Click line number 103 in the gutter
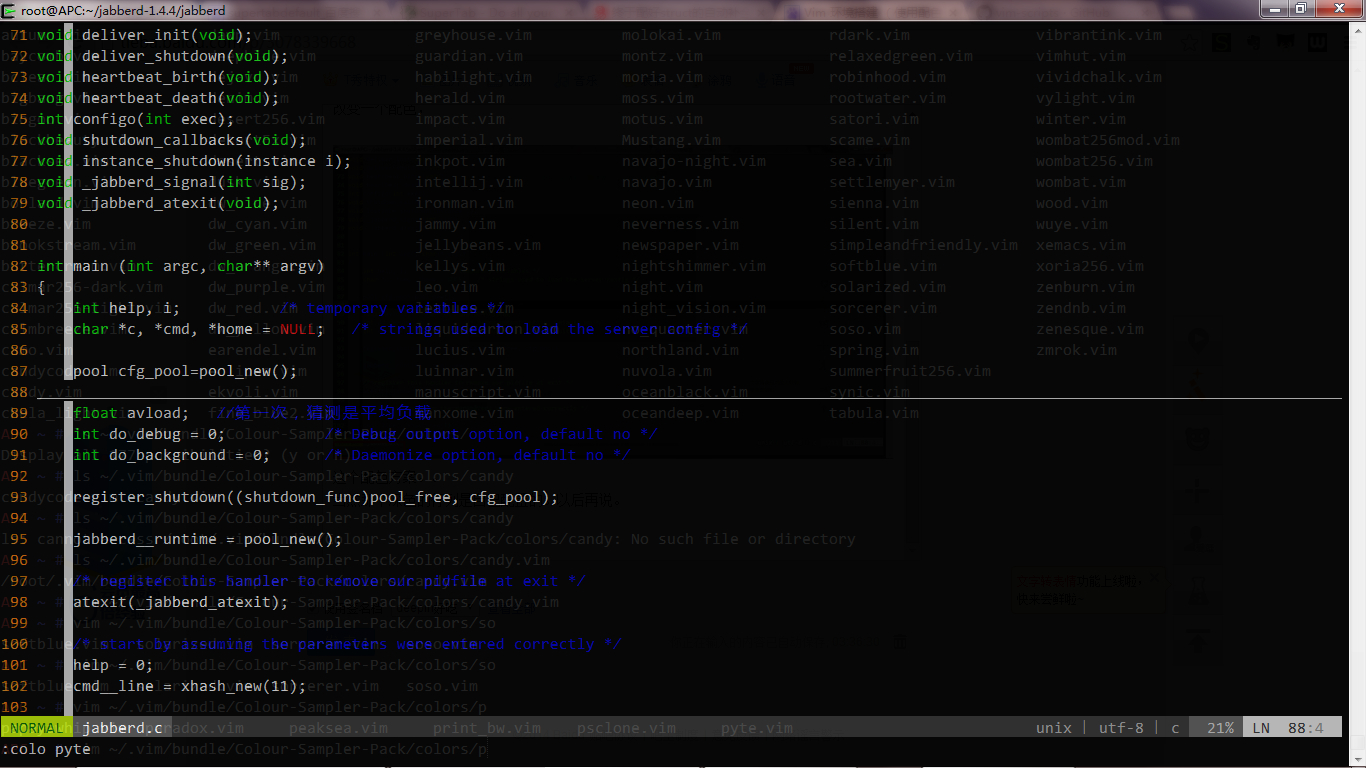 (x=15, y=707)
